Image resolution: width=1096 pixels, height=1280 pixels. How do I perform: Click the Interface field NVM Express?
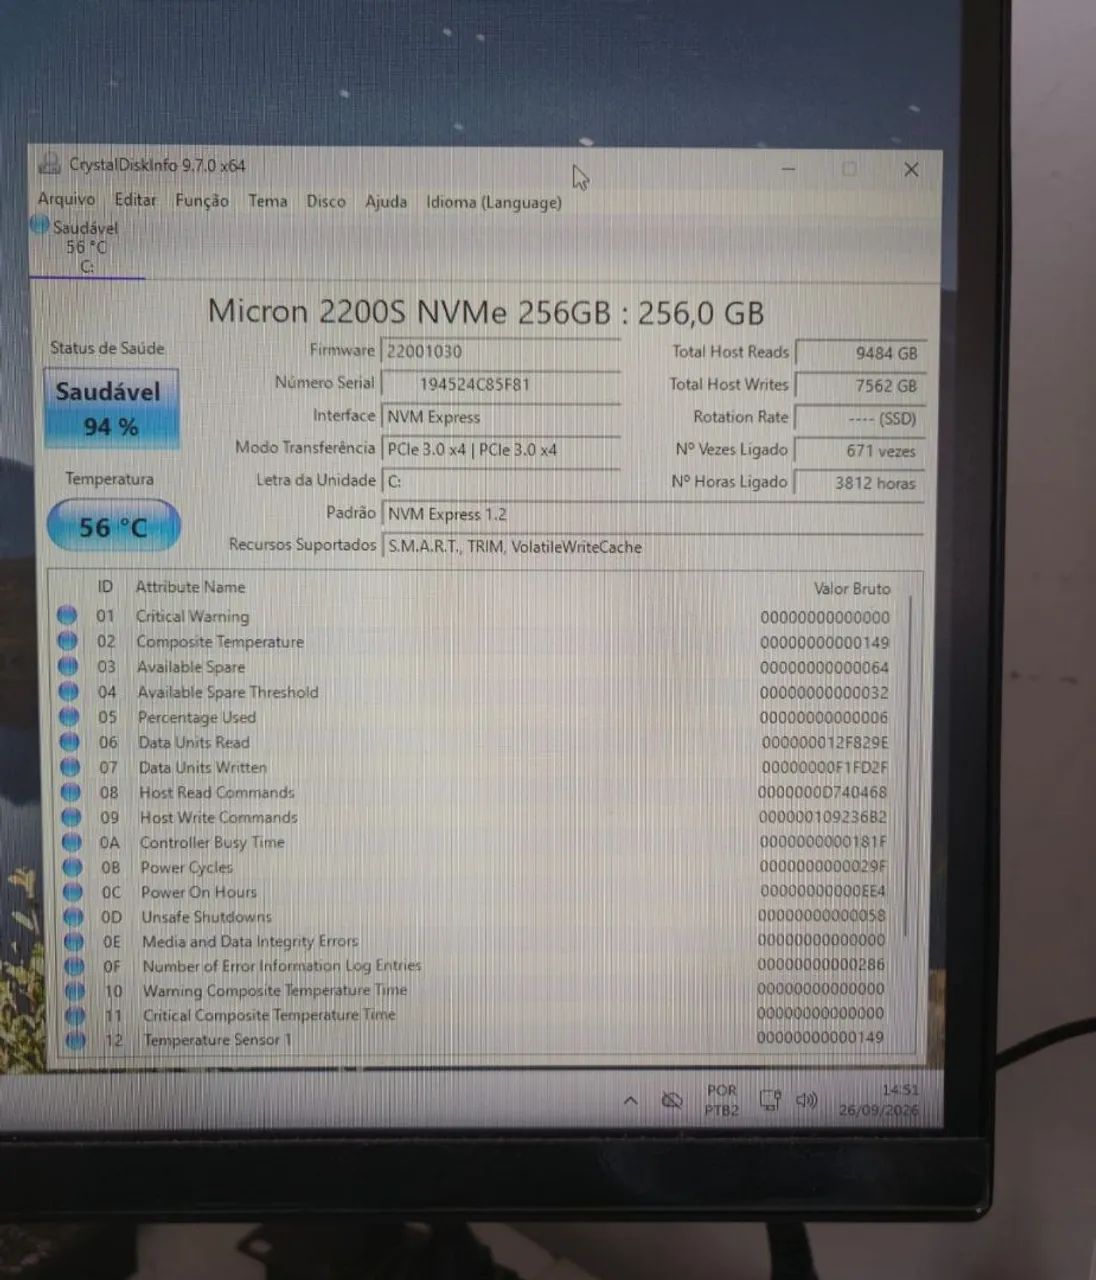pyautogui.click(x=501, y=417)
